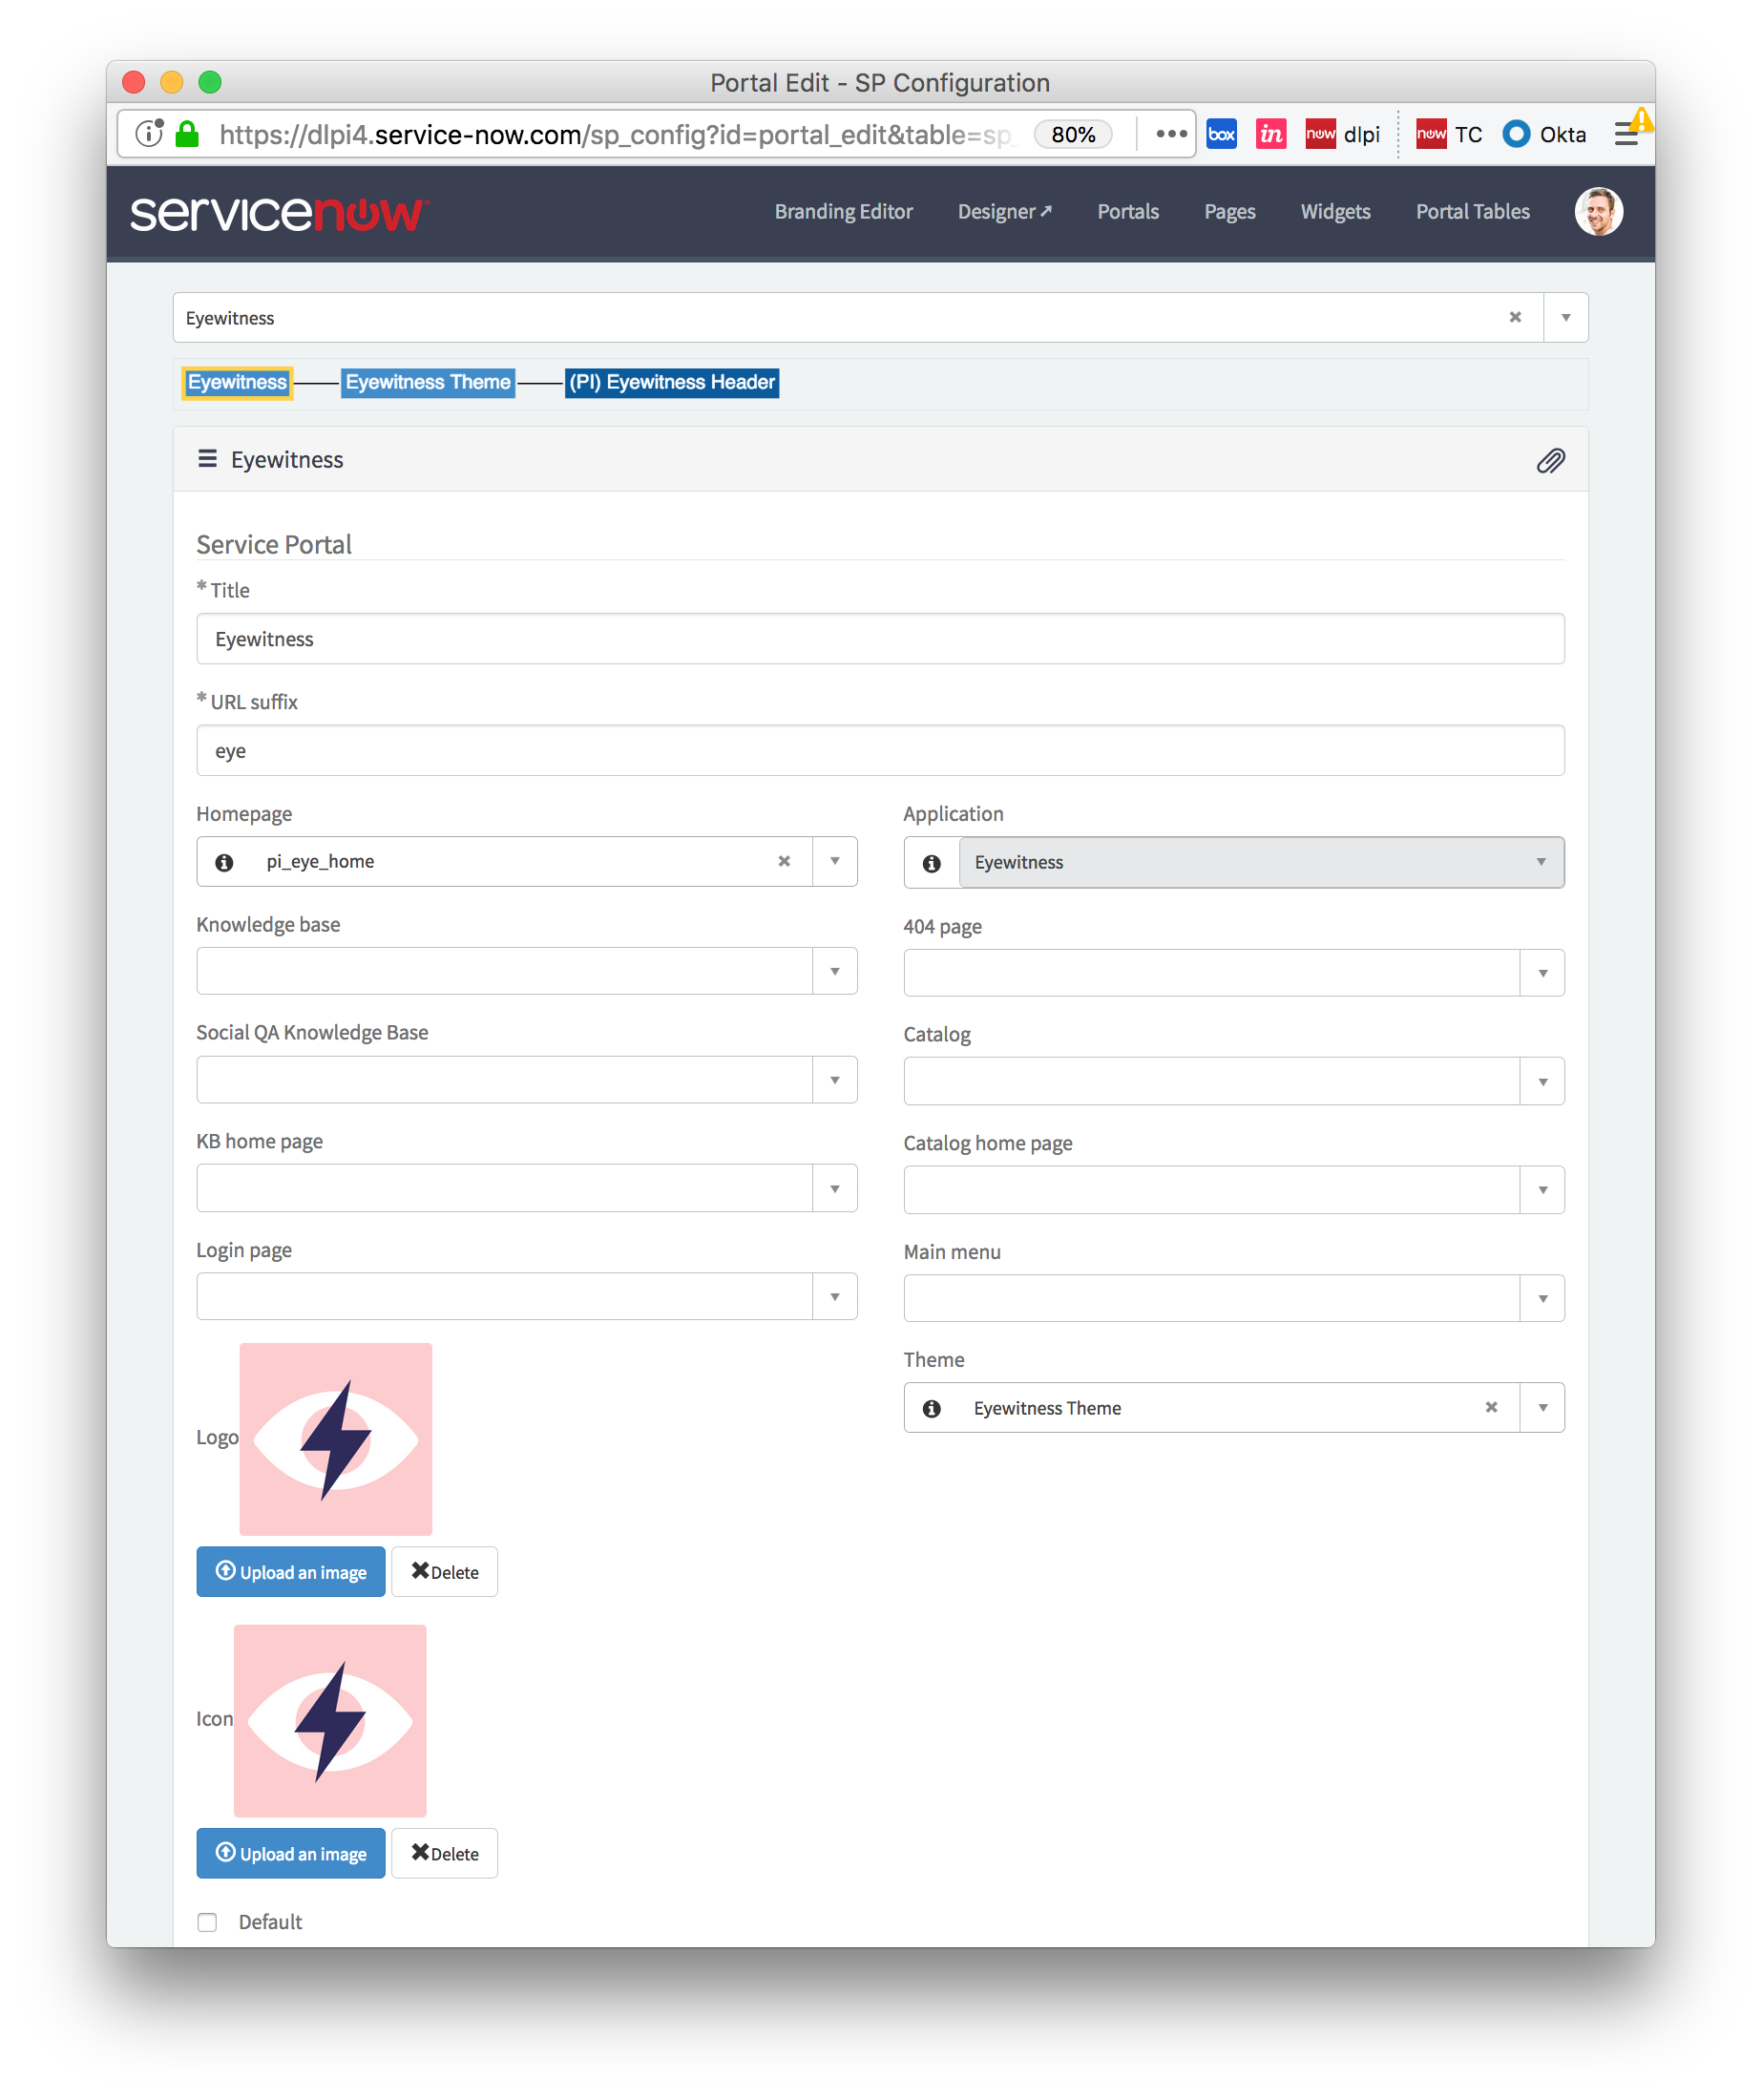Delete the Logo image
Screen dimensions: 1762x2100
[x=444, y=1572]
